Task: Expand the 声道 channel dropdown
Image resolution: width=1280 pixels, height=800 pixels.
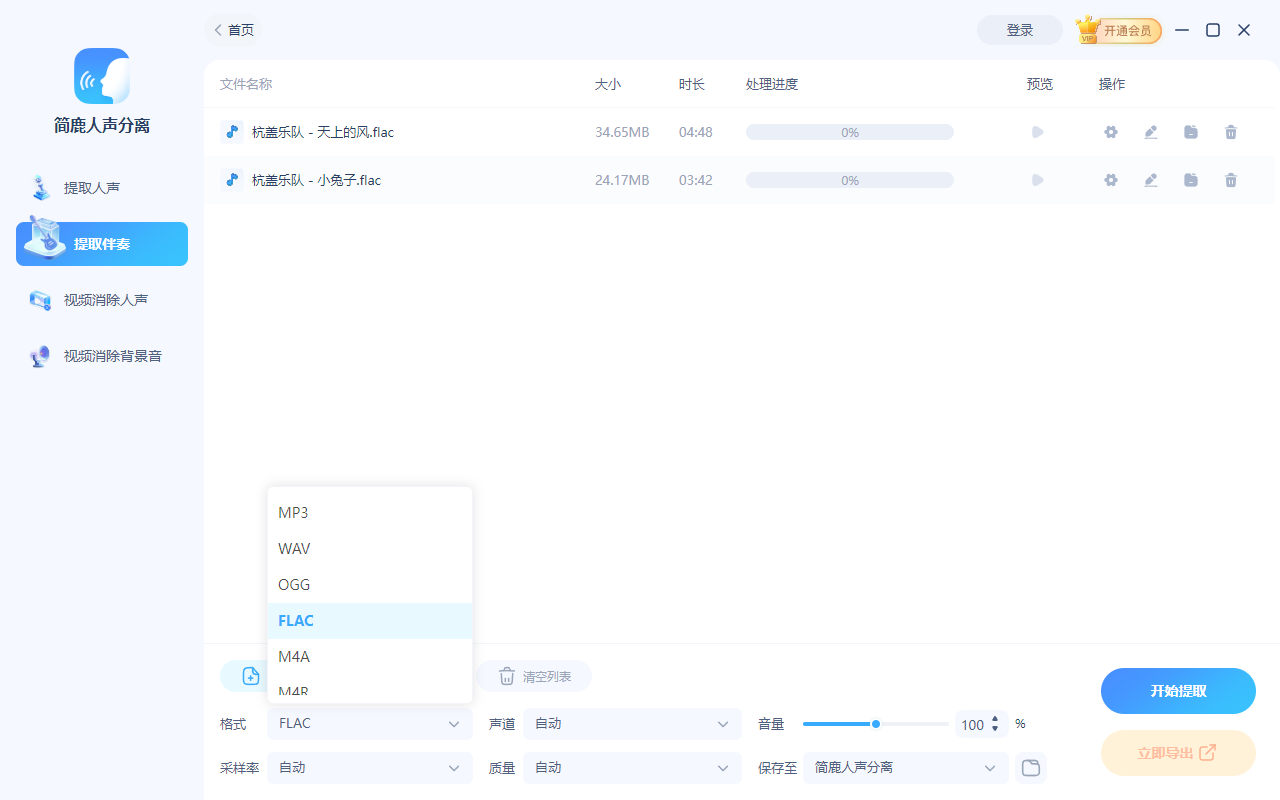Action: (631, 723)
